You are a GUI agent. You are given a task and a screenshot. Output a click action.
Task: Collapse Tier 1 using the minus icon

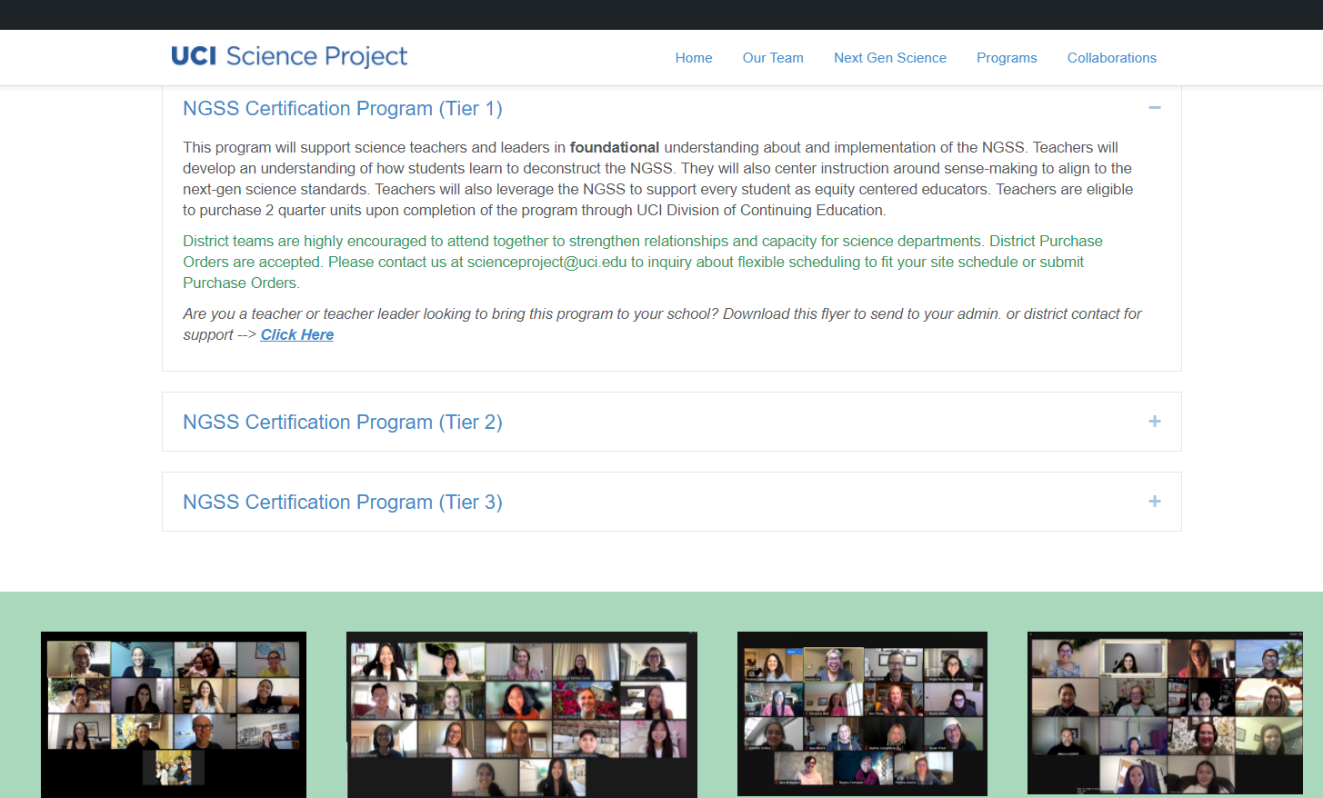pyautogui.click(x=1154, y=107)
